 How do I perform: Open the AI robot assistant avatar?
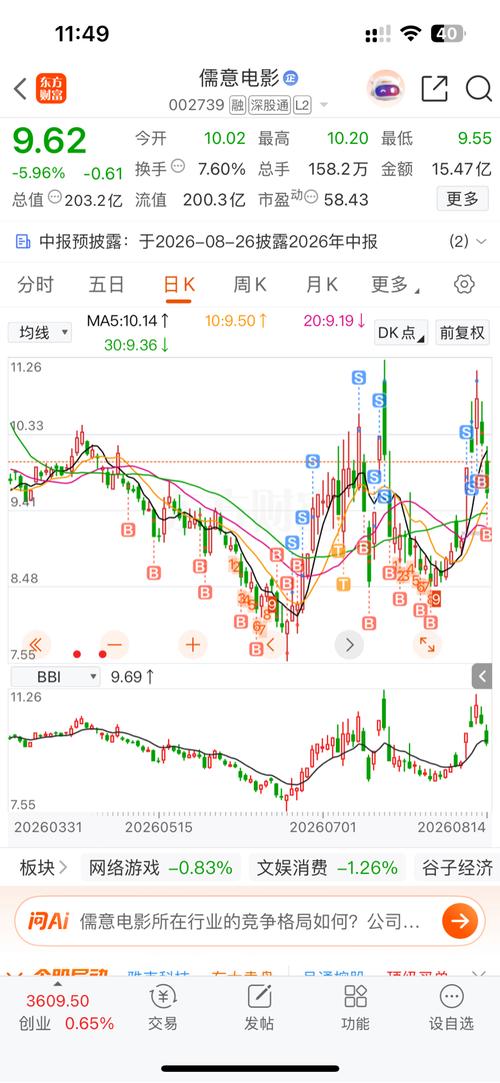tap(385, 88)
